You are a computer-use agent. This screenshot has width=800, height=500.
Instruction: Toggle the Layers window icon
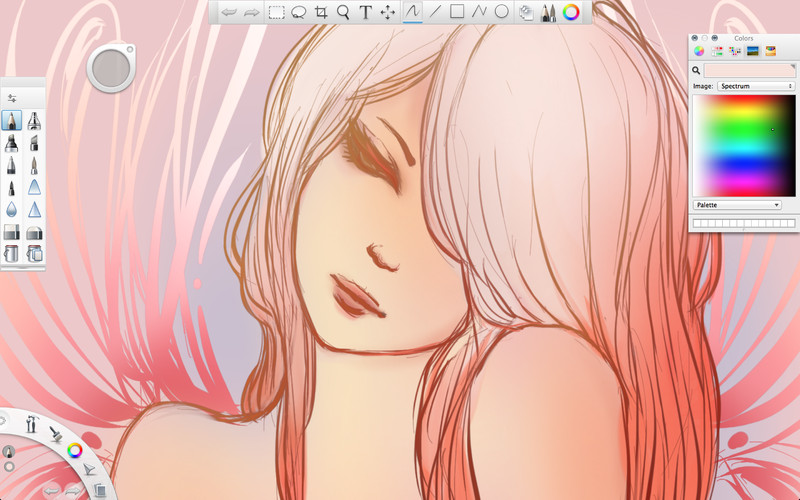pyautogui.click(x=526, y=12)
